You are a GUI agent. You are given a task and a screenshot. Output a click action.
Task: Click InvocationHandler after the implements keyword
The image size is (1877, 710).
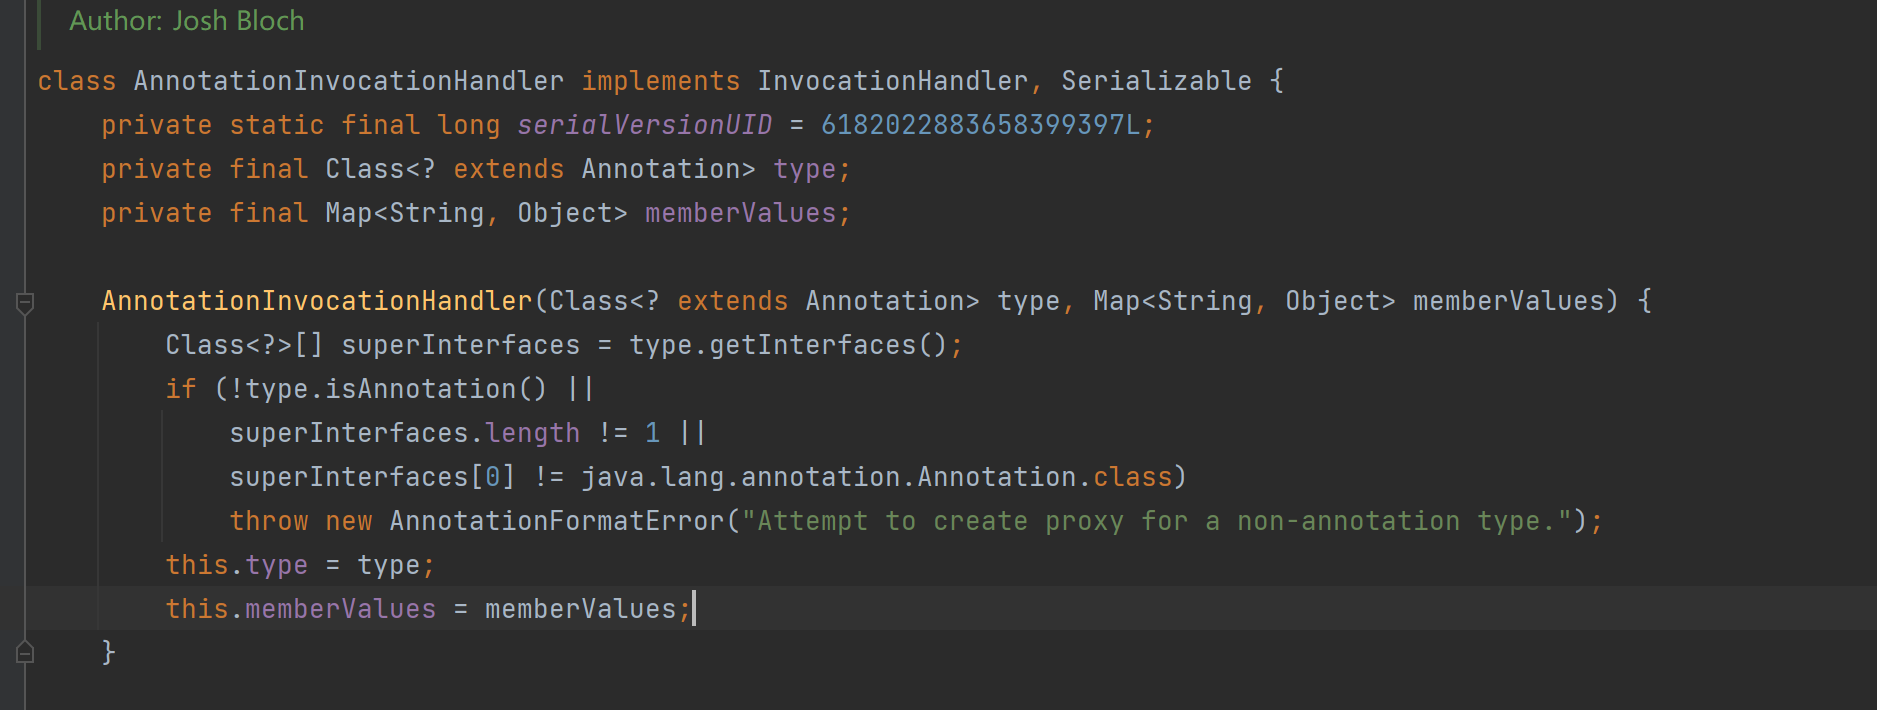point(892,81)
